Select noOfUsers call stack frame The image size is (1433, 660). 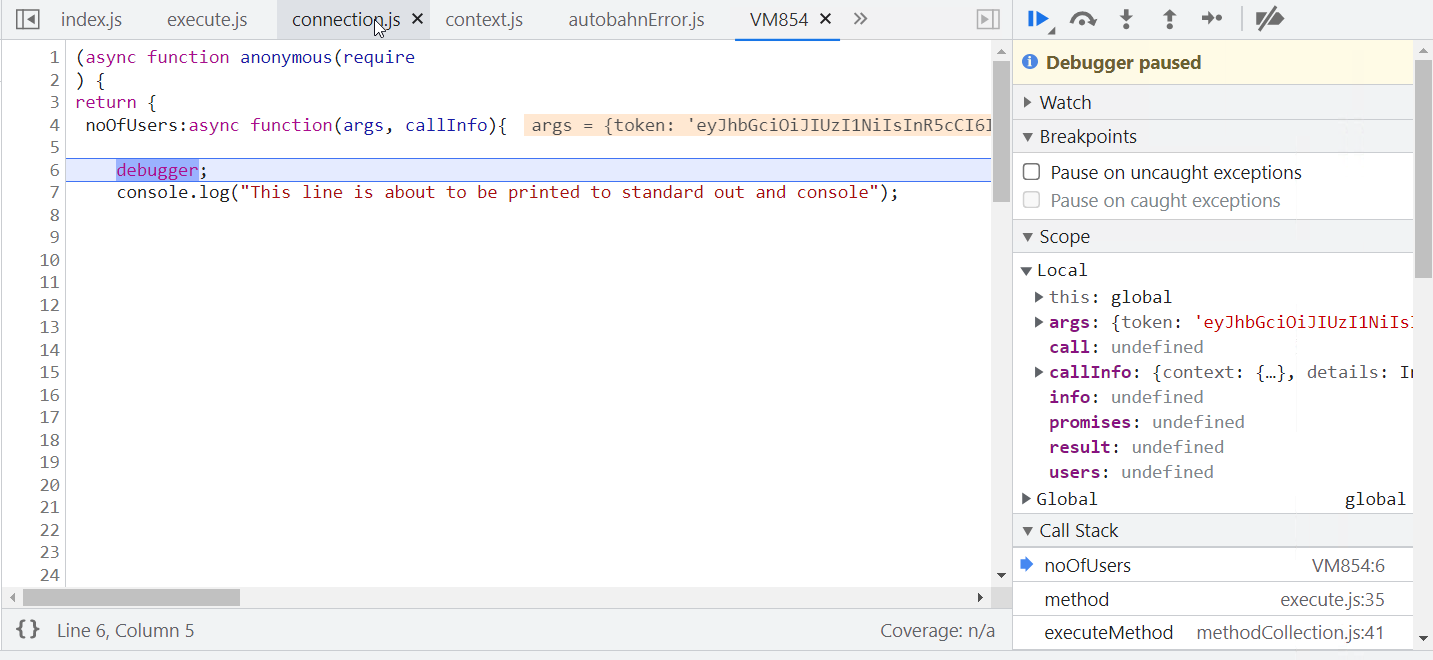1213,565
